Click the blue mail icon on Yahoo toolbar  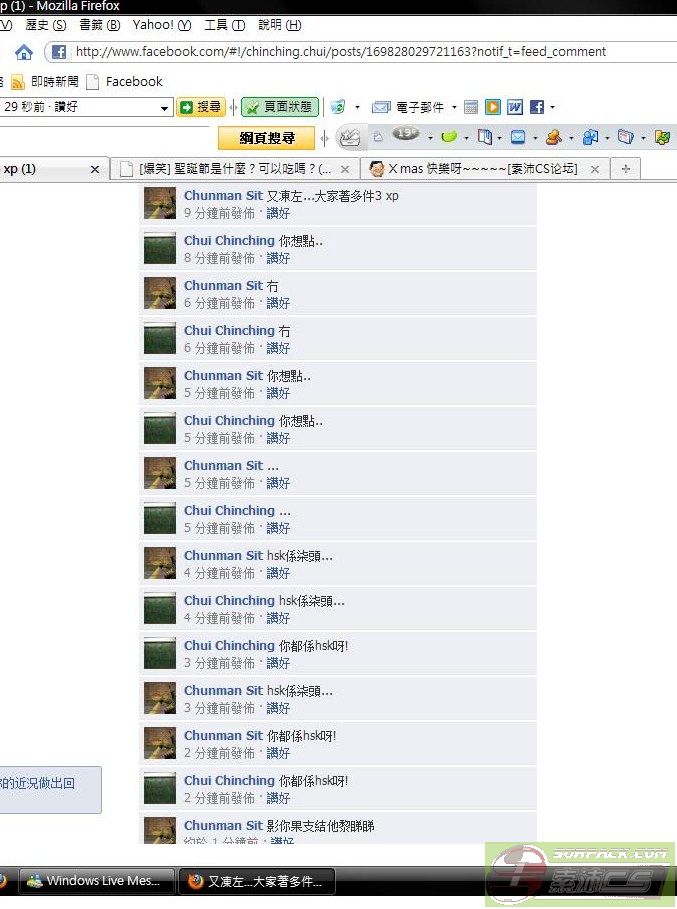coord(518,137)
